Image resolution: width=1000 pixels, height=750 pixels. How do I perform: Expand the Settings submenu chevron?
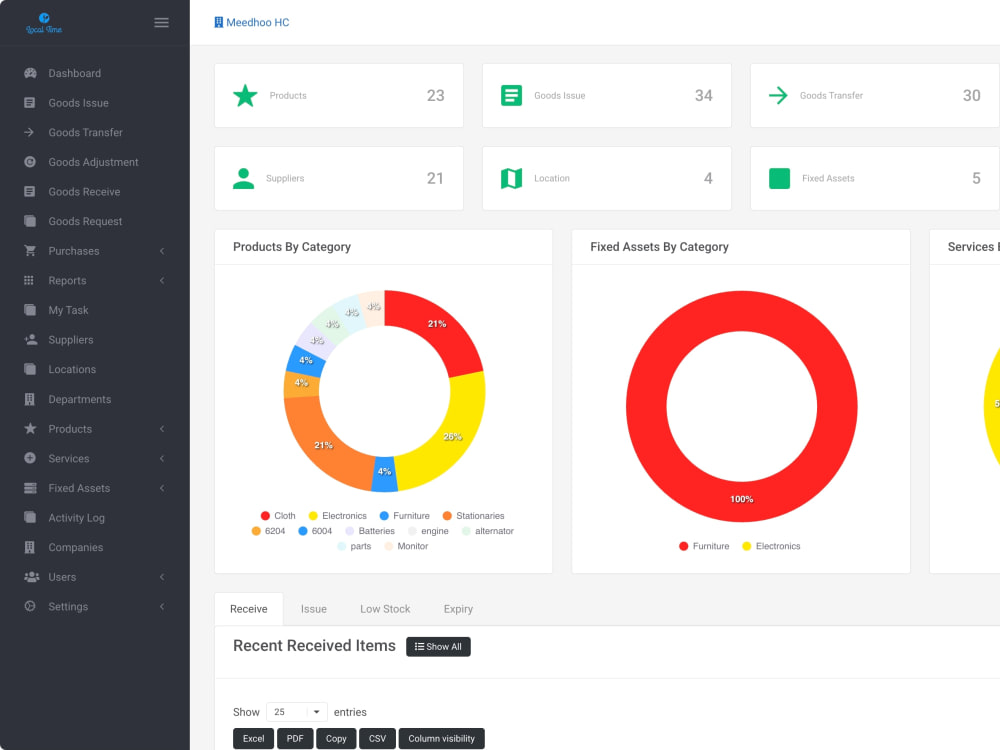(x=162, y=607)
